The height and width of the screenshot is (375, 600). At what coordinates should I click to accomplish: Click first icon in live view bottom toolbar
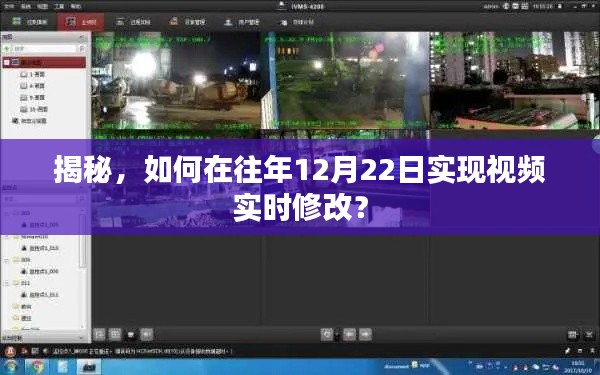(x=99, y=334)
